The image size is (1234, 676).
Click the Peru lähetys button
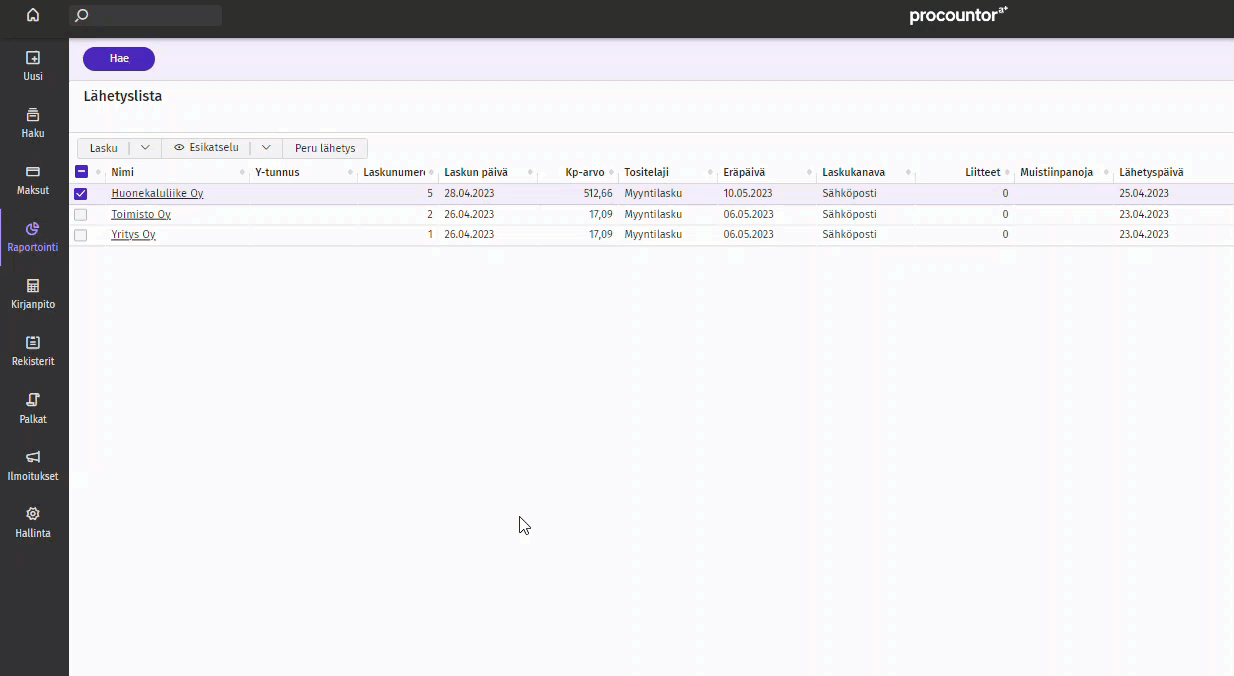tap(325, 148)
